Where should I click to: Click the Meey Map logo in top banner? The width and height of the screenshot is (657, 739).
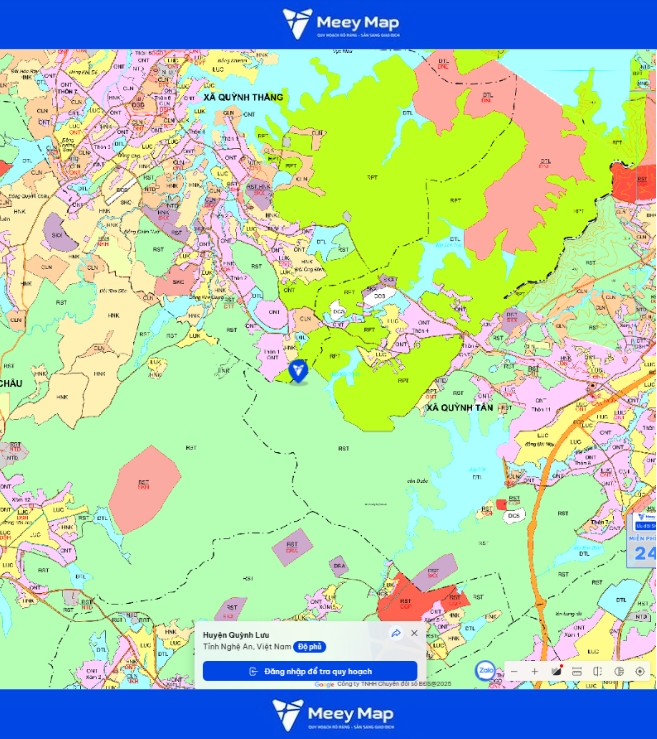[341, 23]
